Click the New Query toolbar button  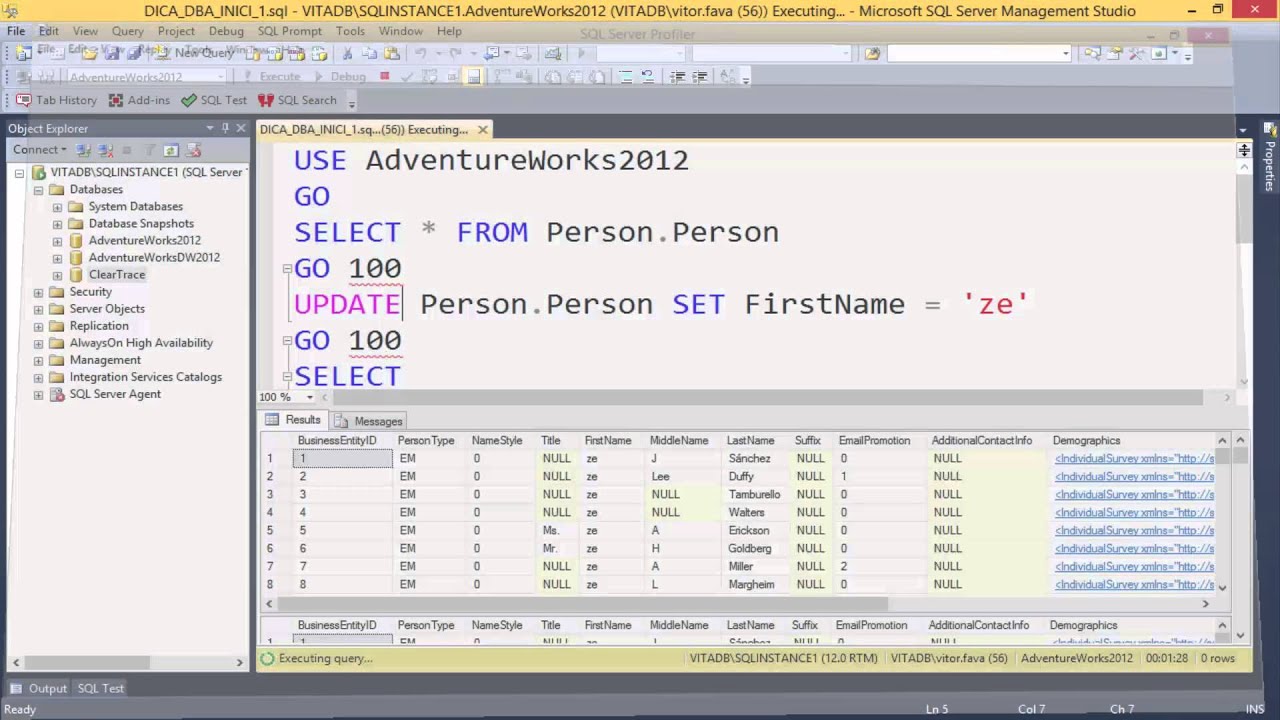[x=195, y=53]
